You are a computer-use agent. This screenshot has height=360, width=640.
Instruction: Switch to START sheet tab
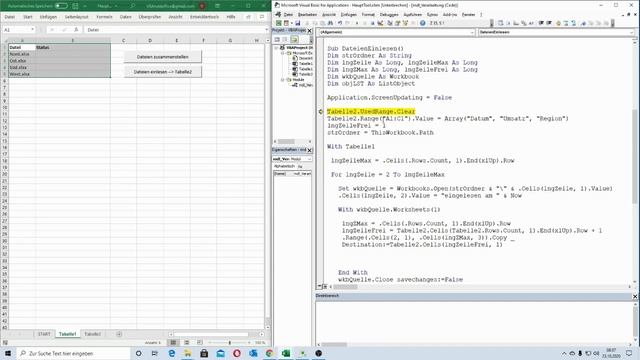[44, 334]
